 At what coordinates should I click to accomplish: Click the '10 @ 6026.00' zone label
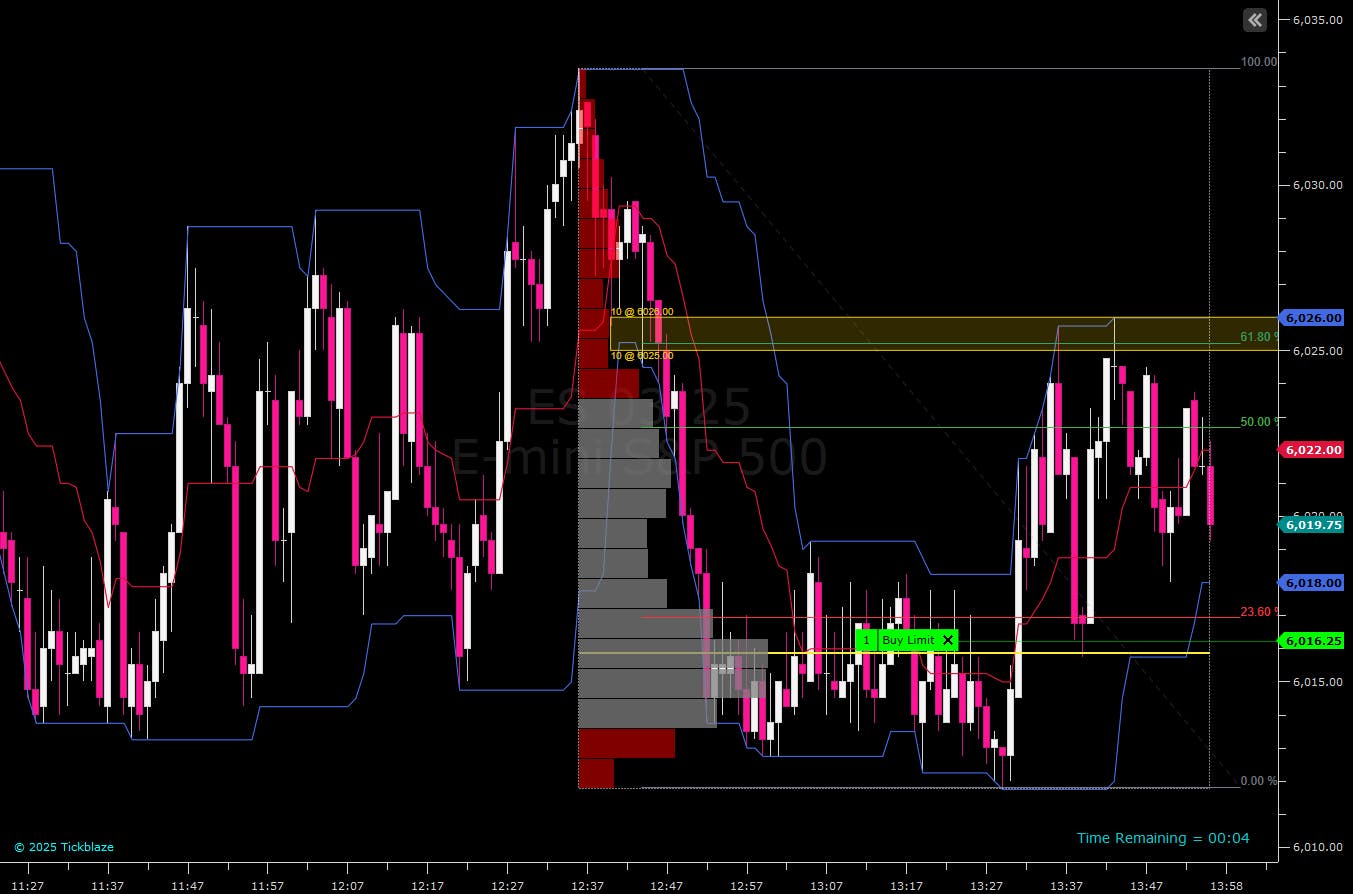[642, 312]
